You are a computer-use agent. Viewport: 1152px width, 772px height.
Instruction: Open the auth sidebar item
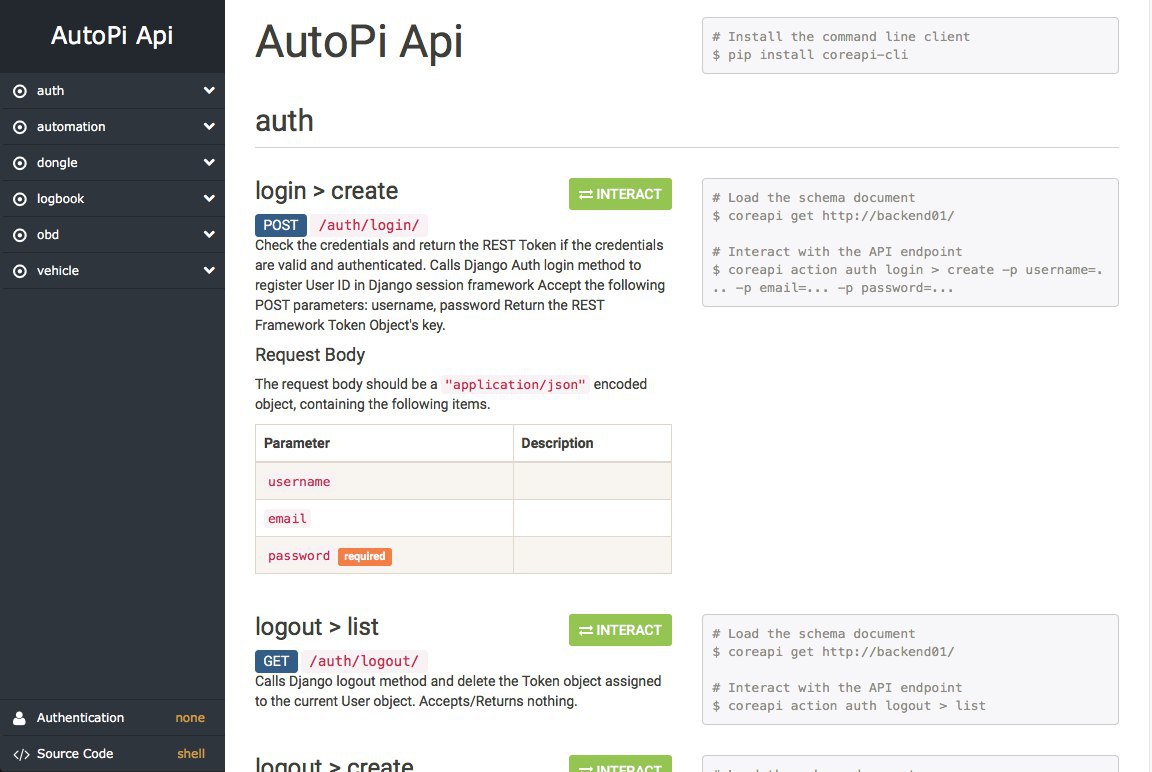click(112, 91)
